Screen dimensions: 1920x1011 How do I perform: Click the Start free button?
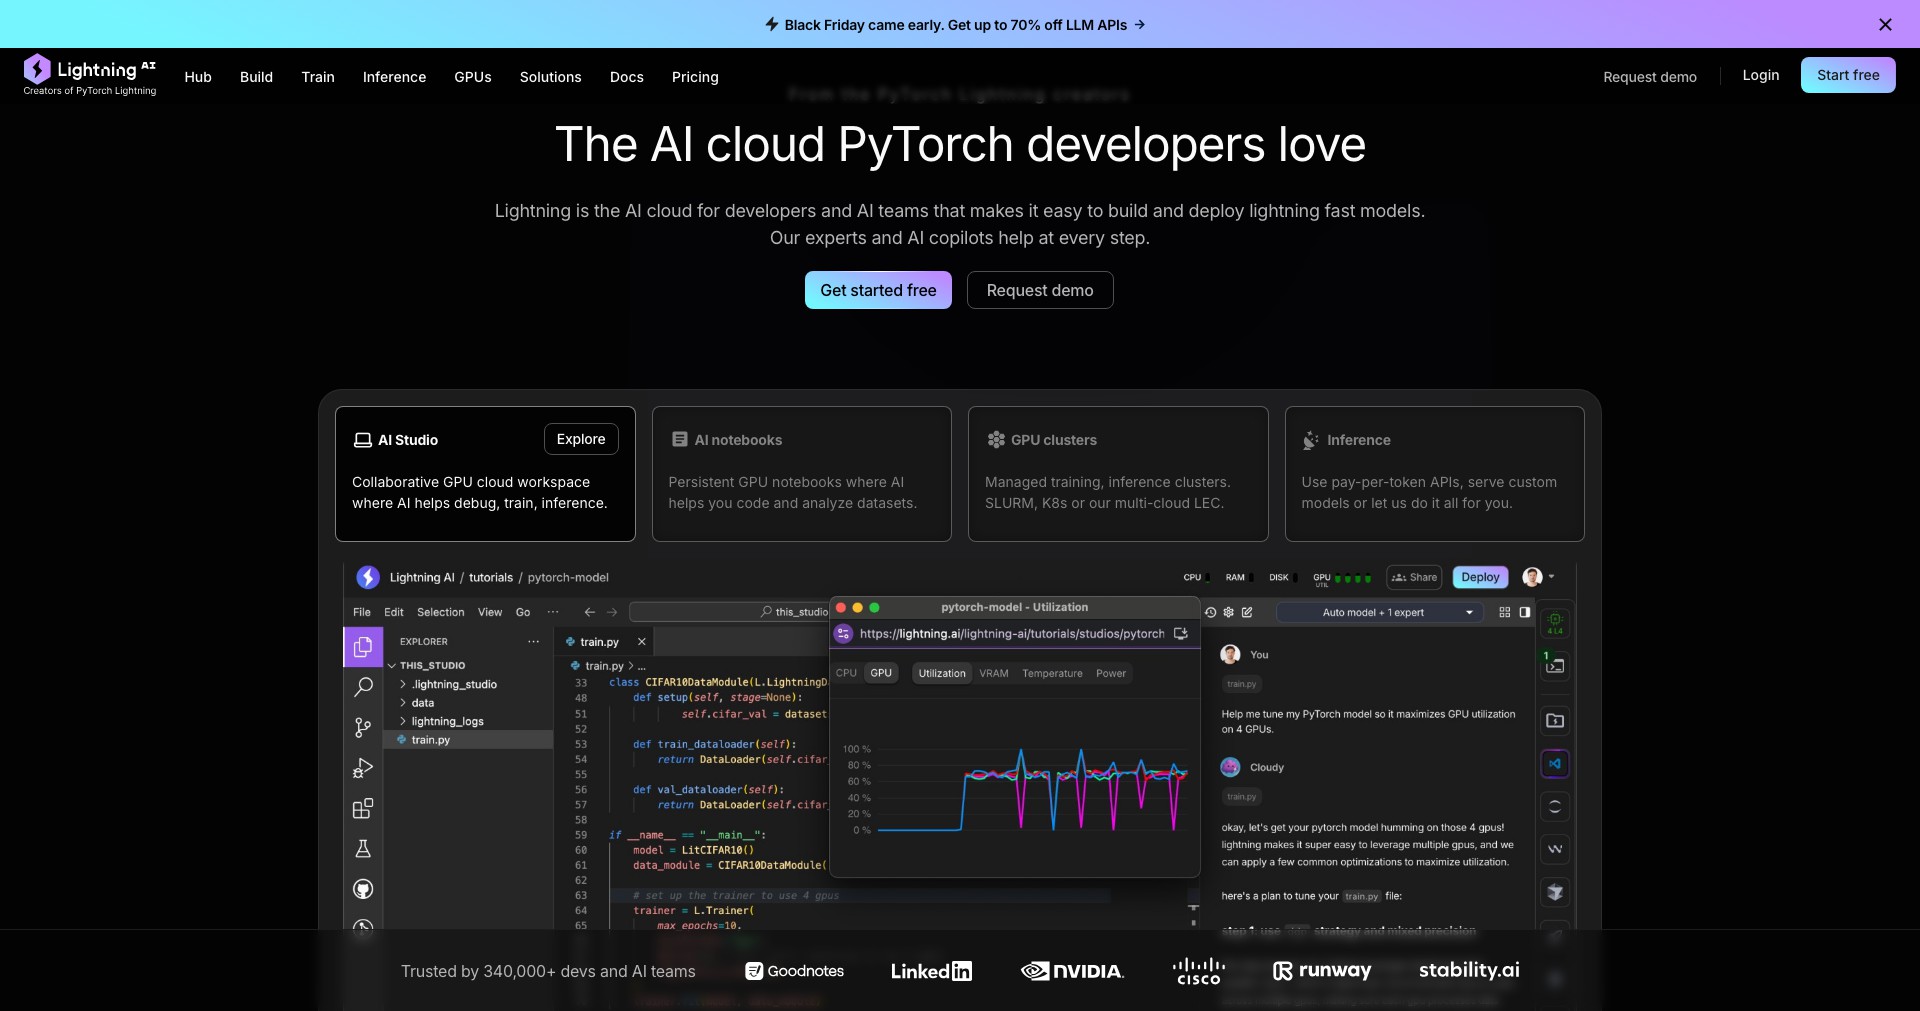coord(1848,75)
